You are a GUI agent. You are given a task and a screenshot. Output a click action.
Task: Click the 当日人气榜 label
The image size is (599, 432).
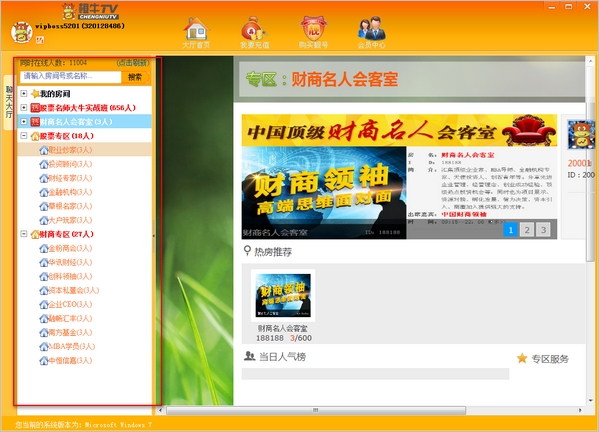coord(282,357)
